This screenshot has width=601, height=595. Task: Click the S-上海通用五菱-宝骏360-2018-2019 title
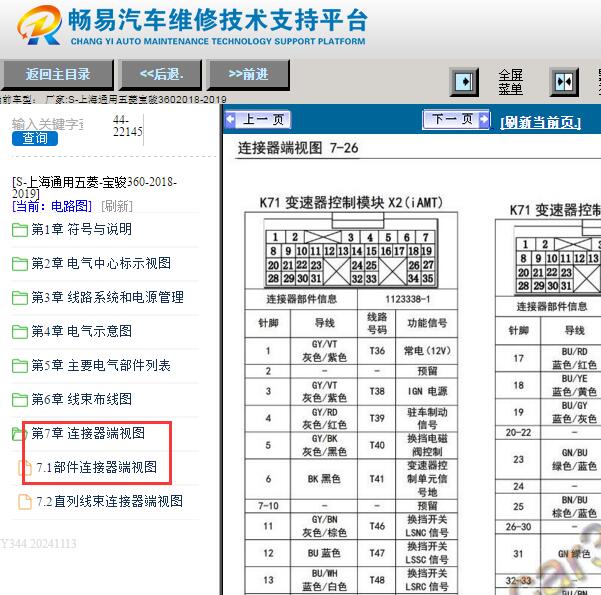pos(94,187)
